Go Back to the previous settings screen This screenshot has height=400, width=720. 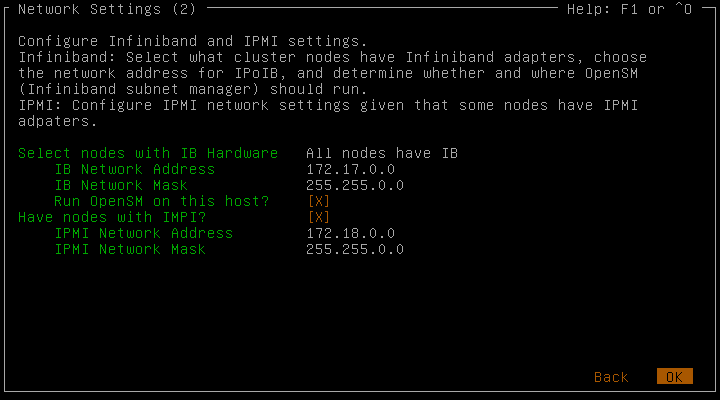[611, 377]
